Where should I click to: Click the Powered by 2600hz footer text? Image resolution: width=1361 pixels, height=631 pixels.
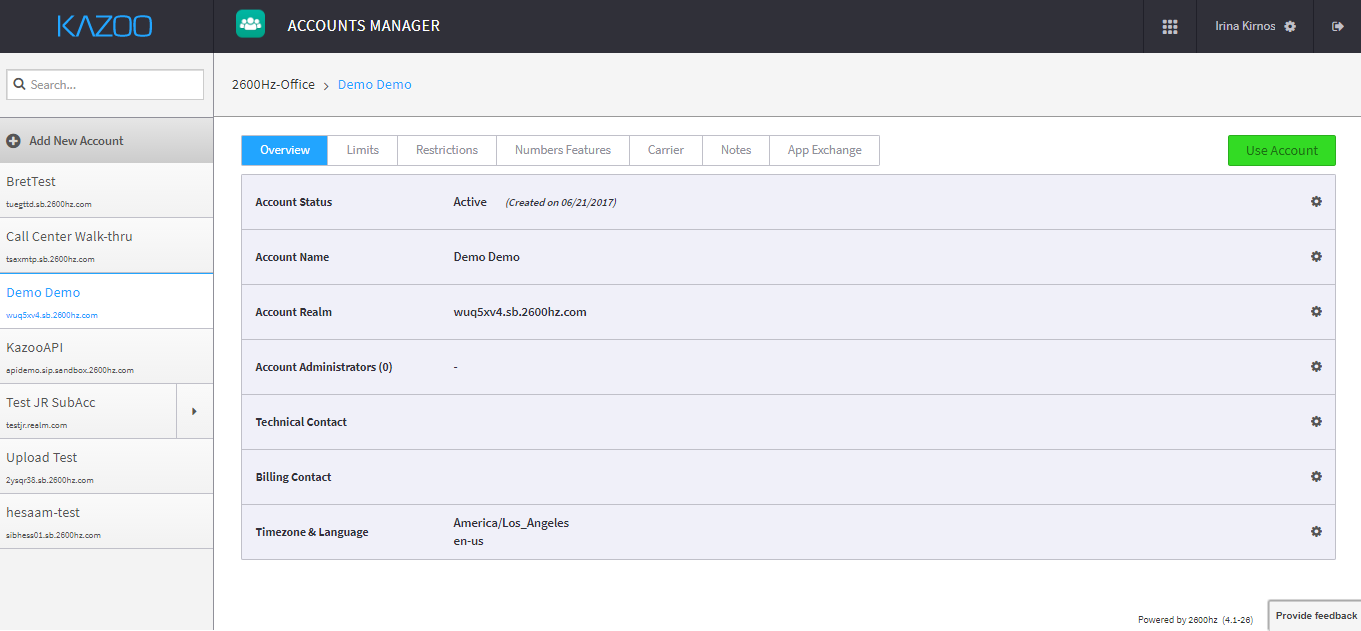click(x=1195, y=620)
